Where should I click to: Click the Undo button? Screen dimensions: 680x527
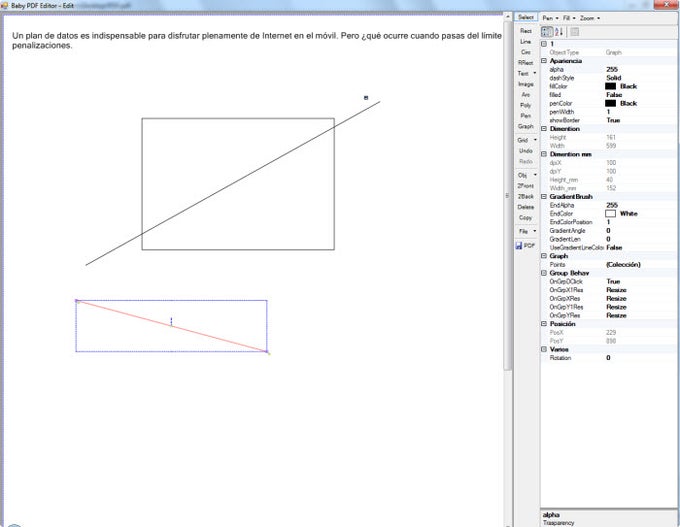[526, 151]
